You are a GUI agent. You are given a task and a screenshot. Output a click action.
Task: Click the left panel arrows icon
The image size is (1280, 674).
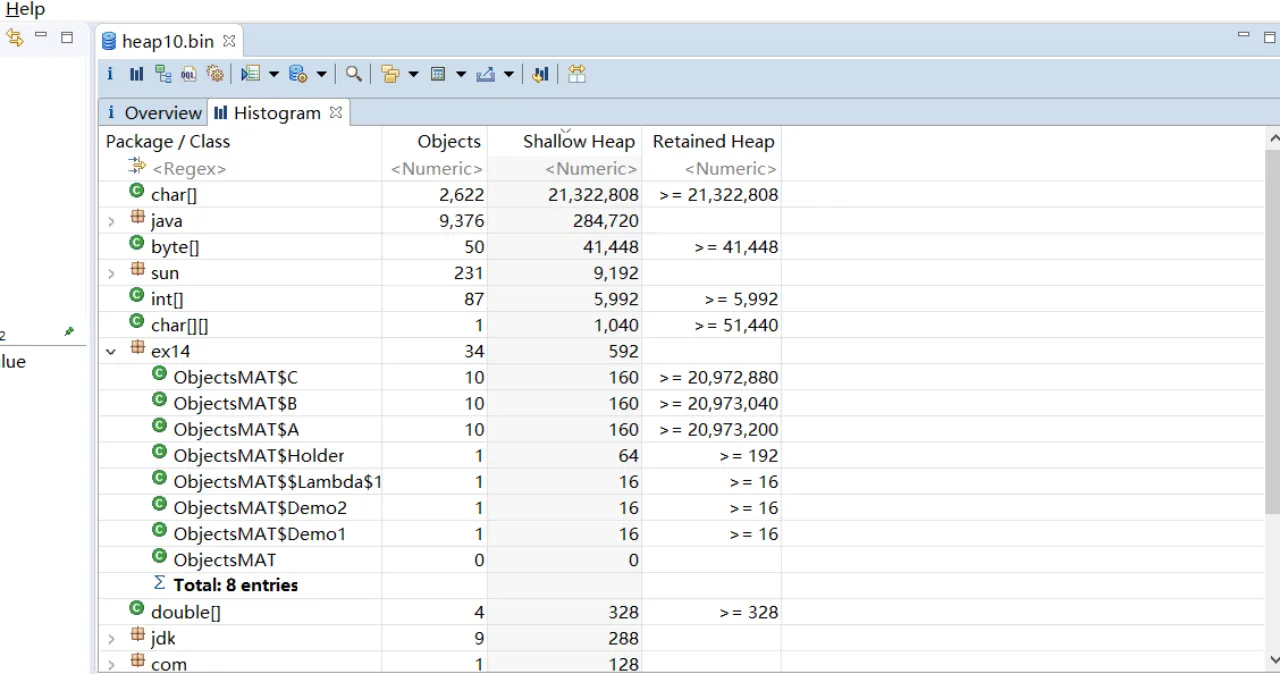click(14, 38)
